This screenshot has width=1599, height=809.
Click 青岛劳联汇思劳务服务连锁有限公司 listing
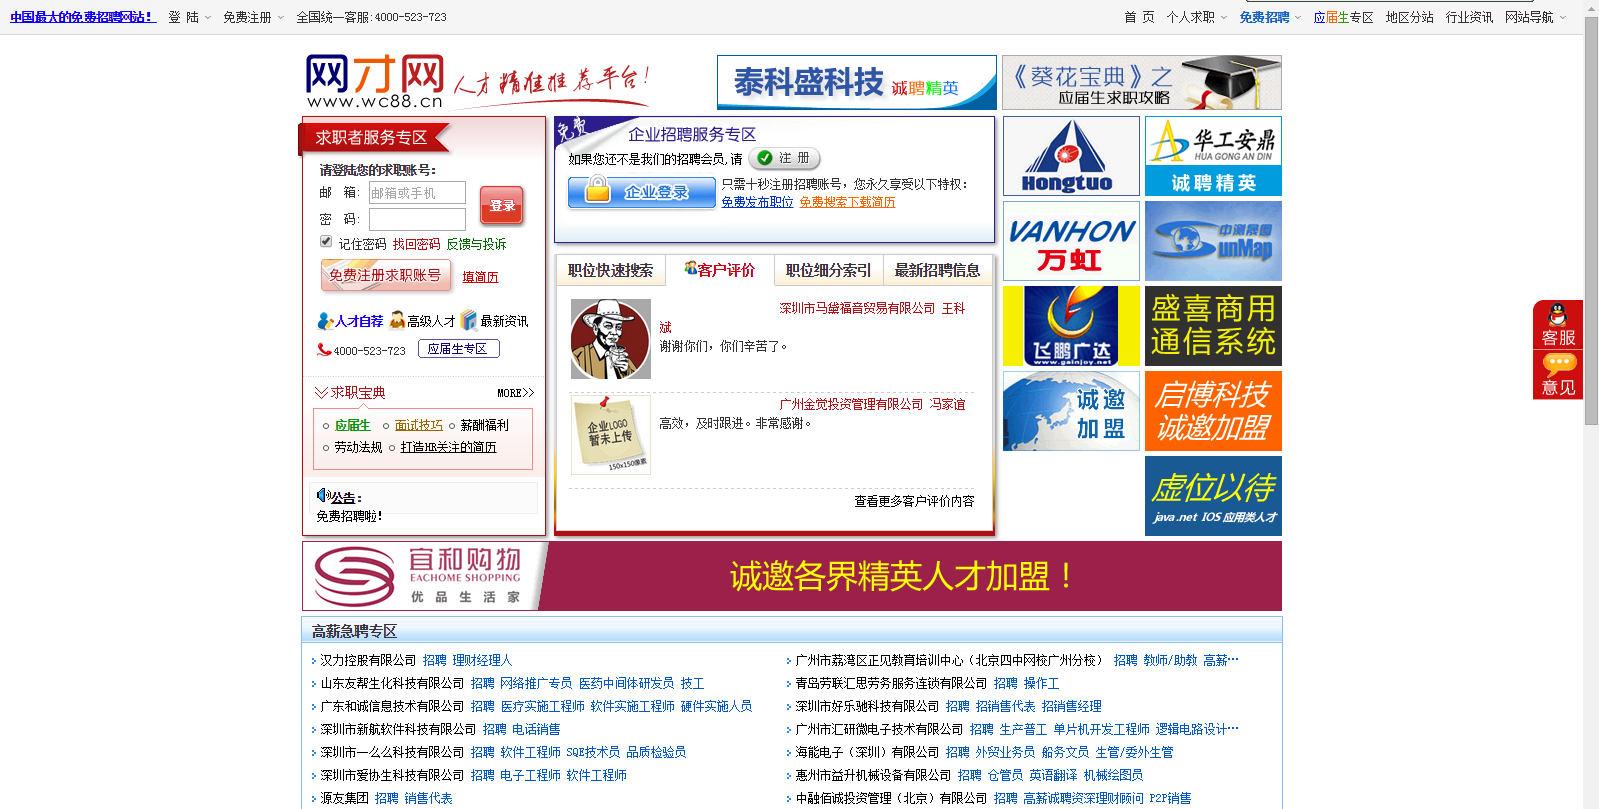point(891,683)
